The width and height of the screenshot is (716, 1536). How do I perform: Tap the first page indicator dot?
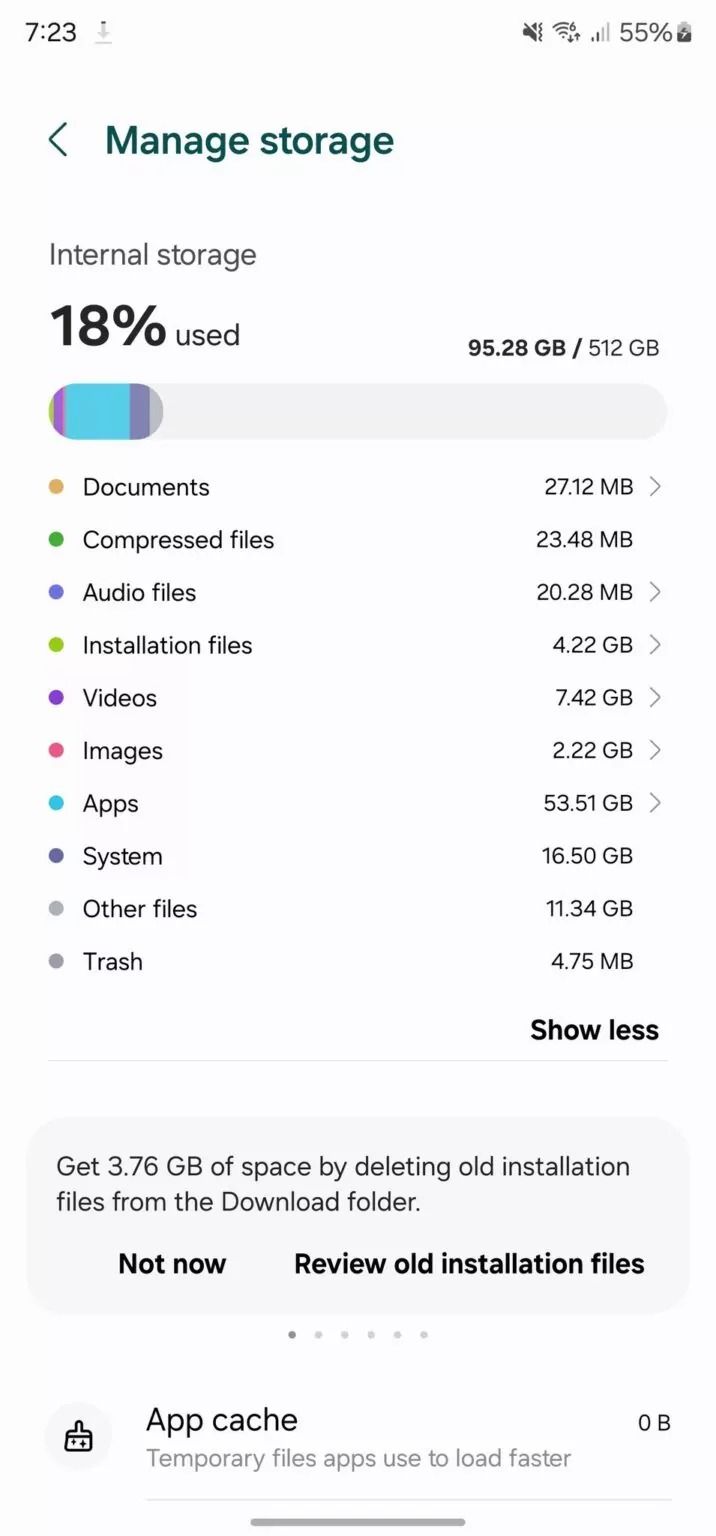(x=292, y=1334)
